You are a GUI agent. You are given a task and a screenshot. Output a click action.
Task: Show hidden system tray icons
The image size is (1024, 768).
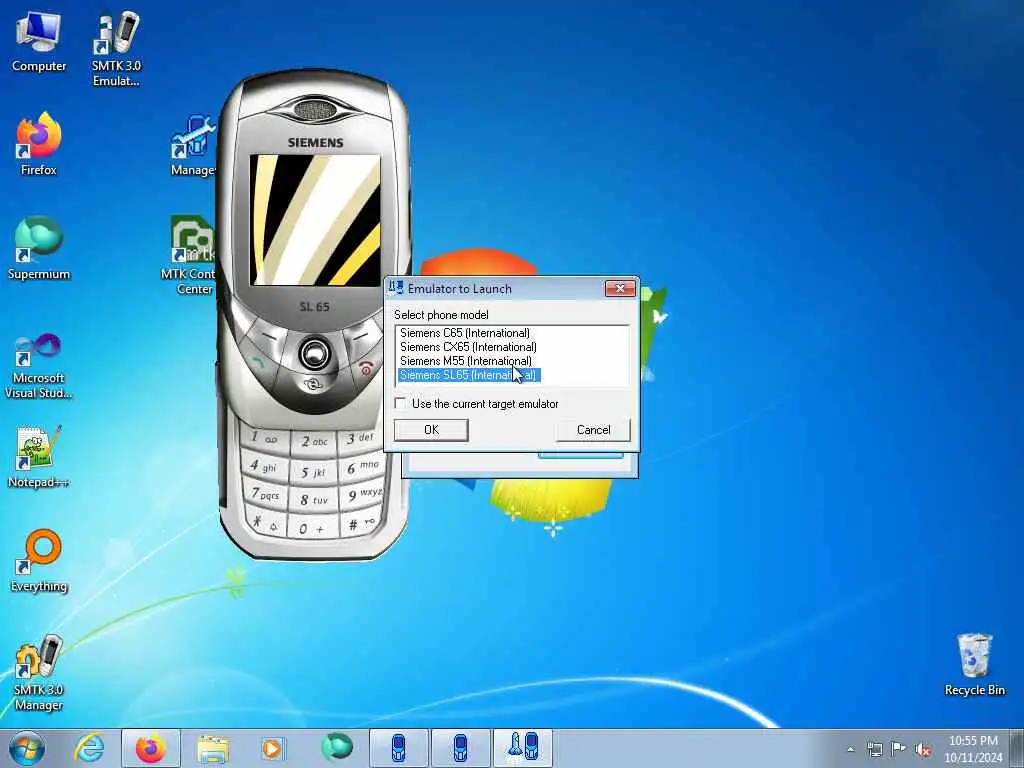(x=850, y=749)
